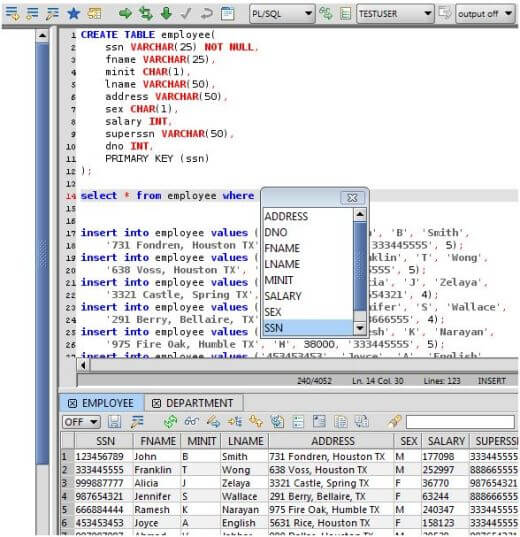Click the pin icon beside the filter field

point(394,422)
